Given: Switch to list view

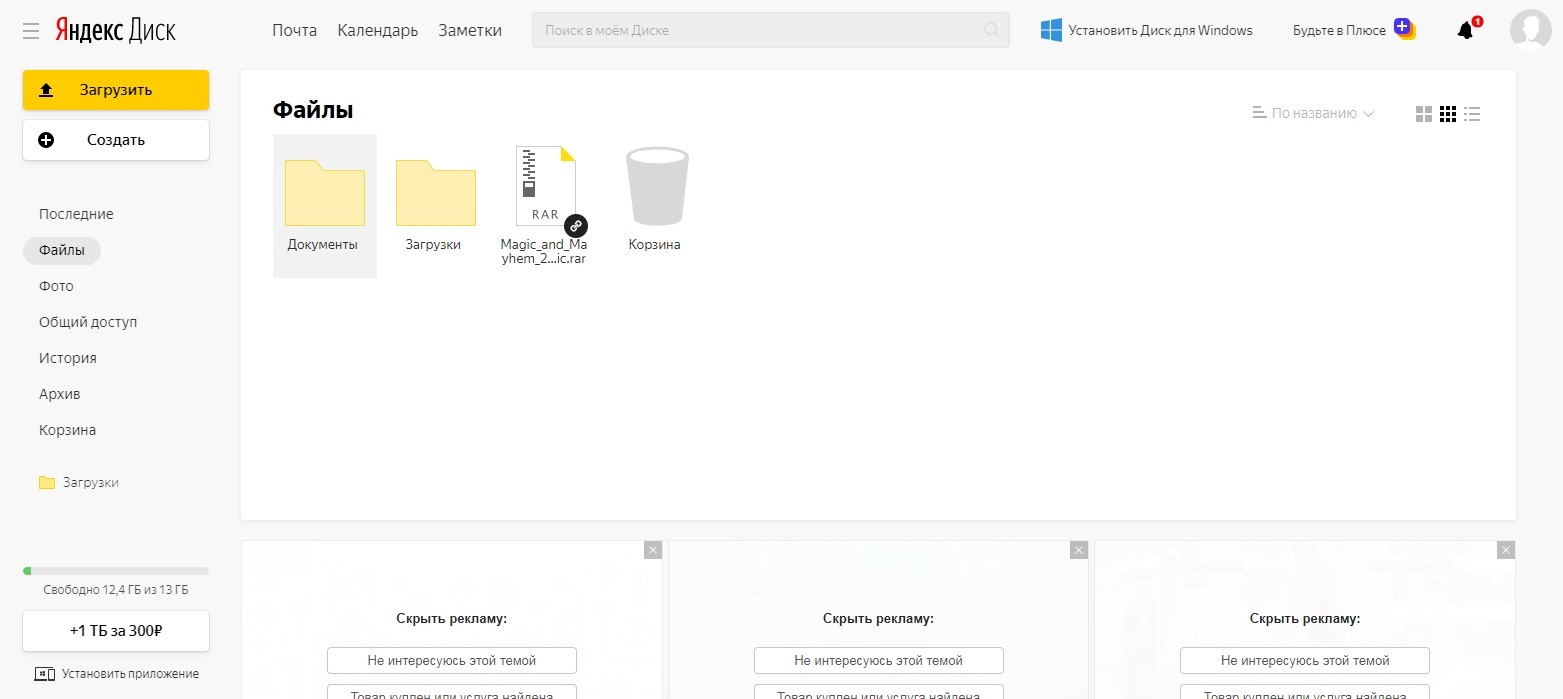Looking at the screenshot, I should coord(1472,114).
